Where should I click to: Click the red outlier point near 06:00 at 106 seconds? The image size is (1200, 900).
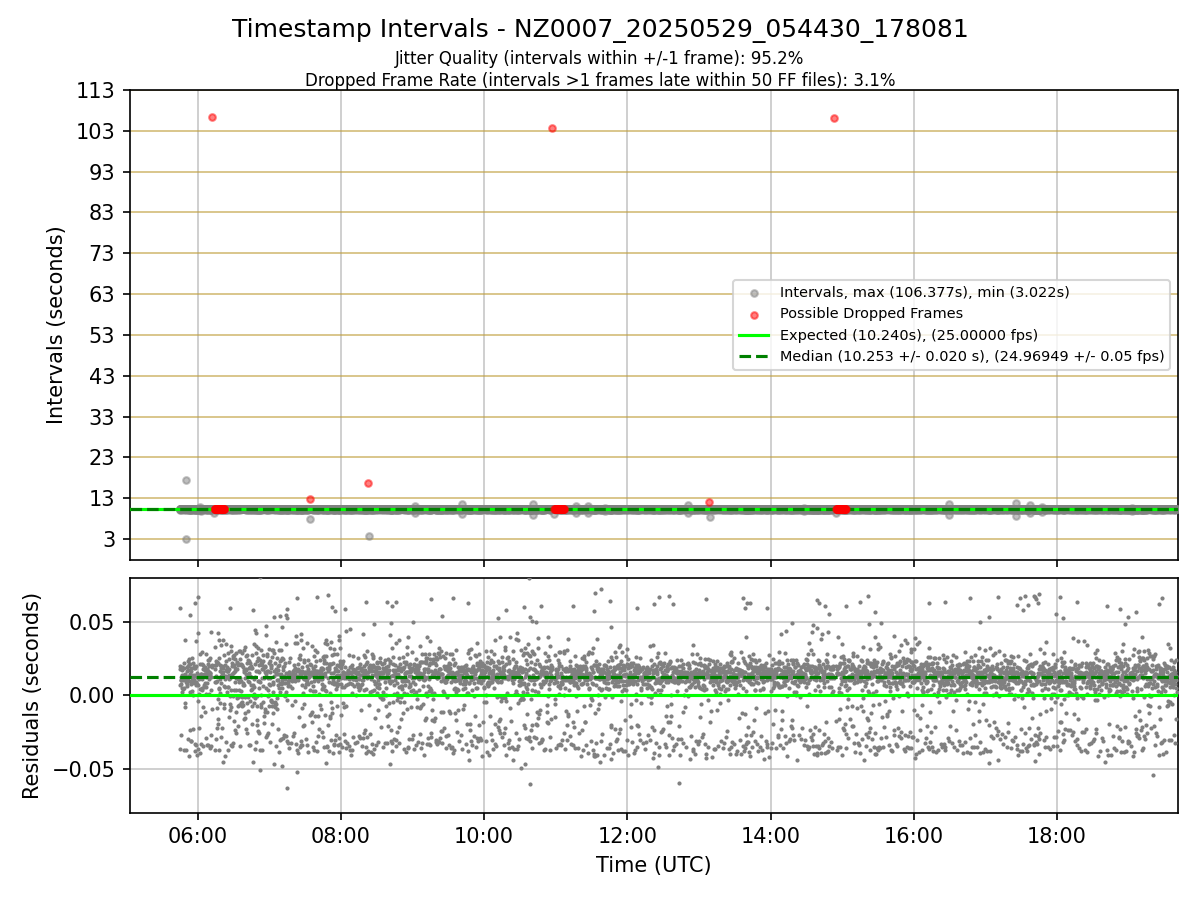tap(212, 117)
